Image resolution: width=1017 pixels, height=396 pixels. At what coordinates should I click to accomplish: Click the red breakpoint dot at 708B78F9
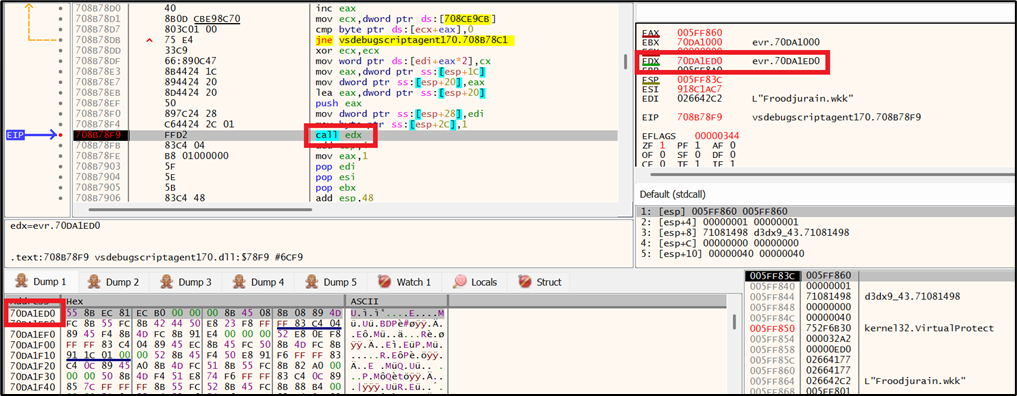61,135
